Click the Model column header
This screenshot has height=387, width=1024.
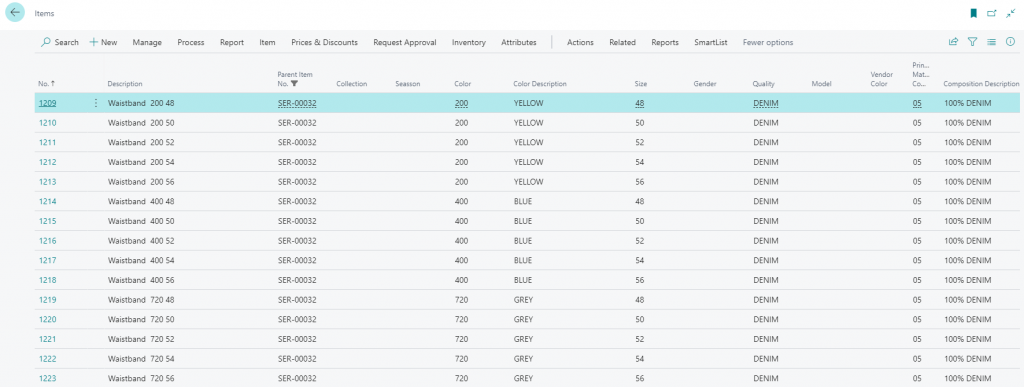[x=821, y=84]
